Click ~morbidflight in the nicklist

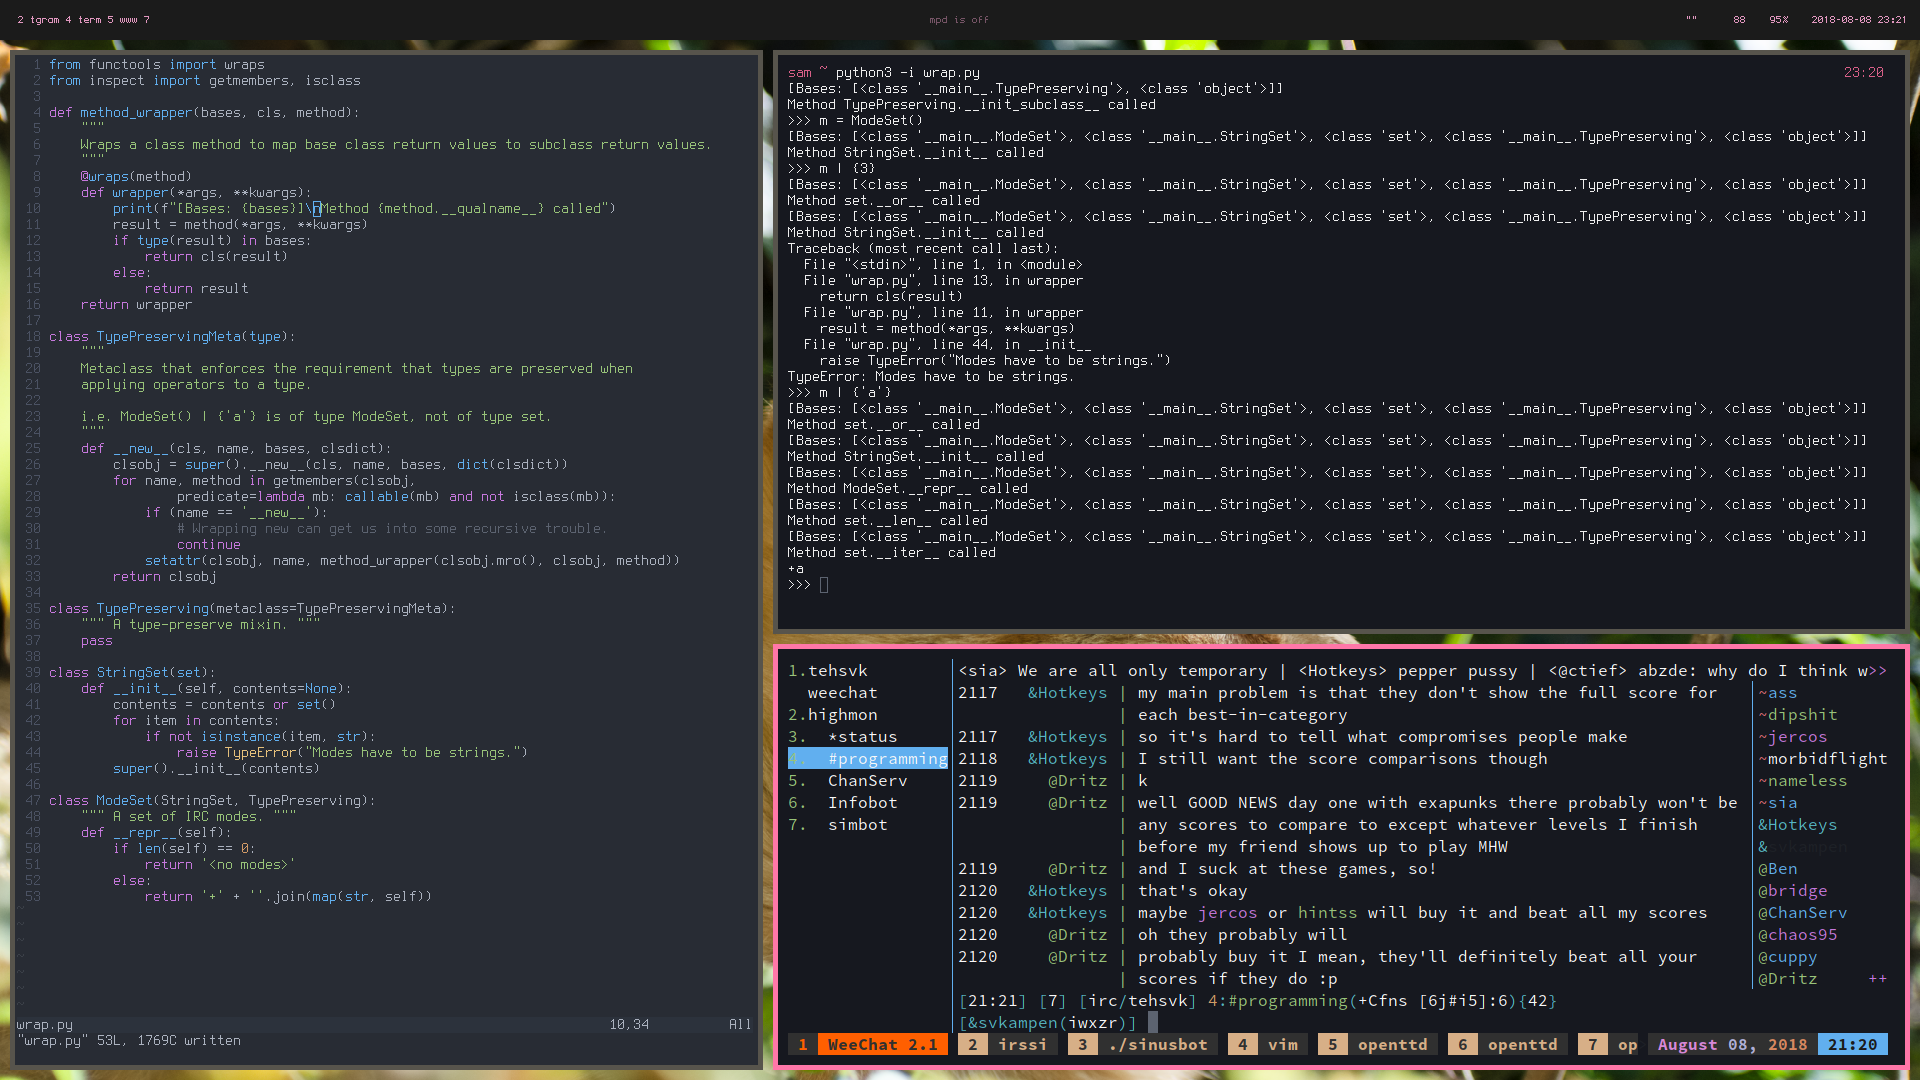(x=1822, y=758)
